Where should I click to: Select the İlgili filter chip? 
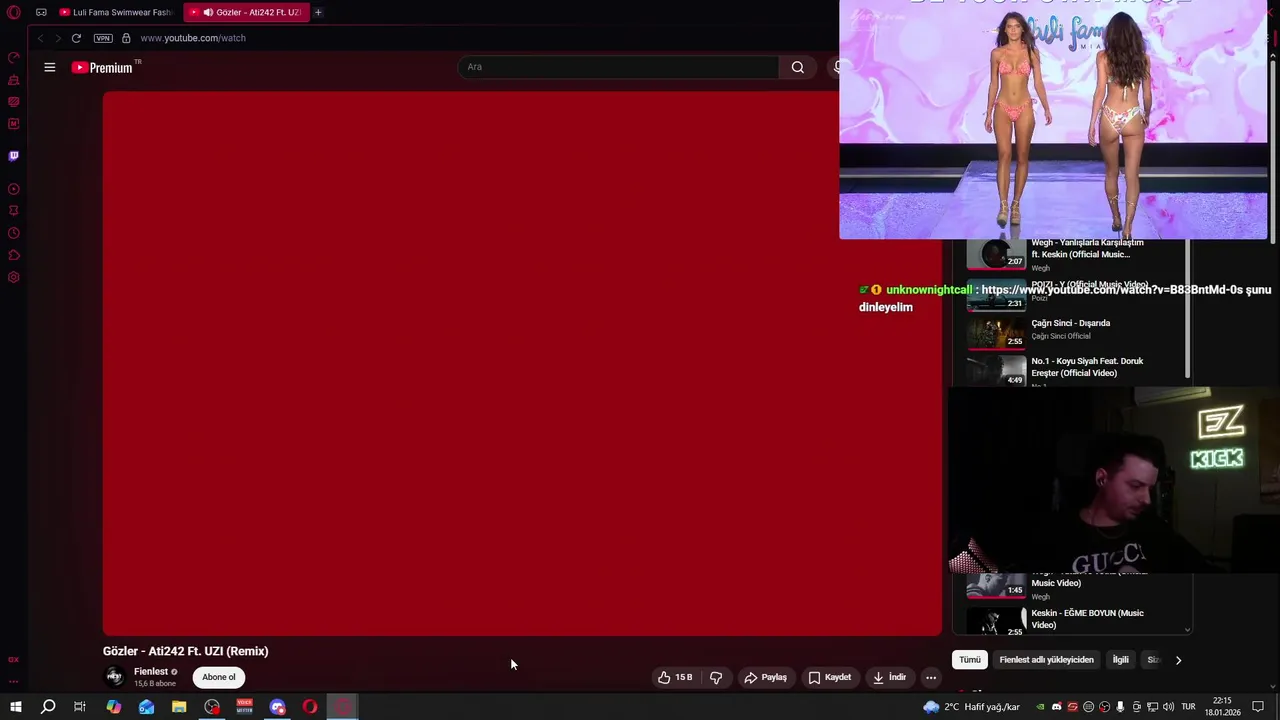(1121, 660)
